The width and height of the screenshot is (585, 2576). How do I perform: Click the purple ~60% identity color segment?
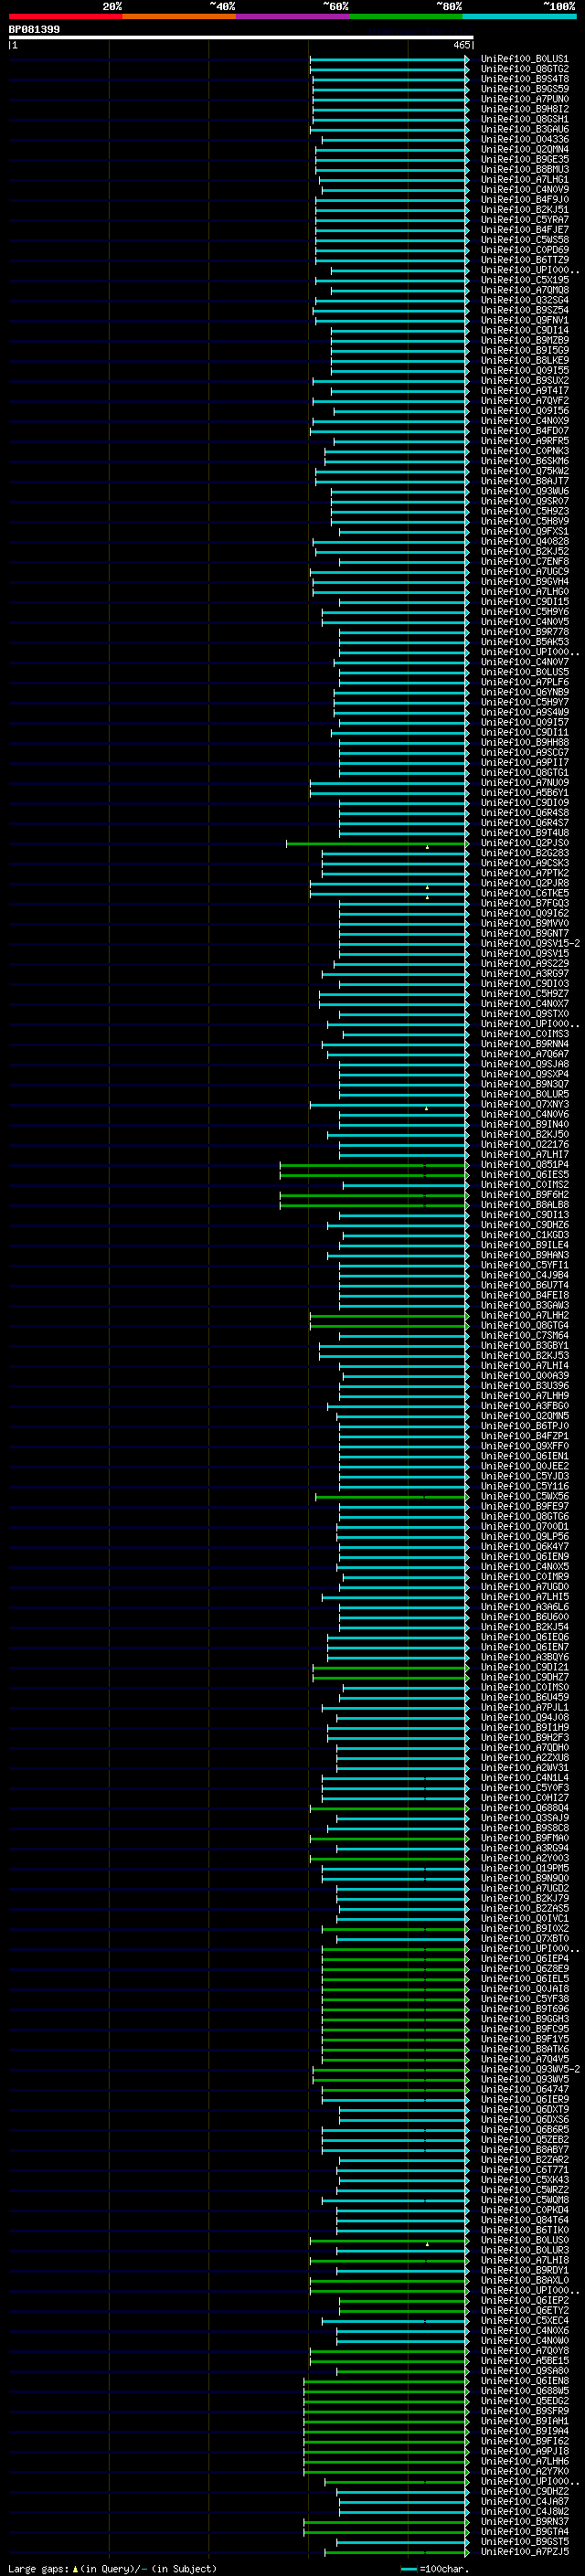[x=292, y=16]
